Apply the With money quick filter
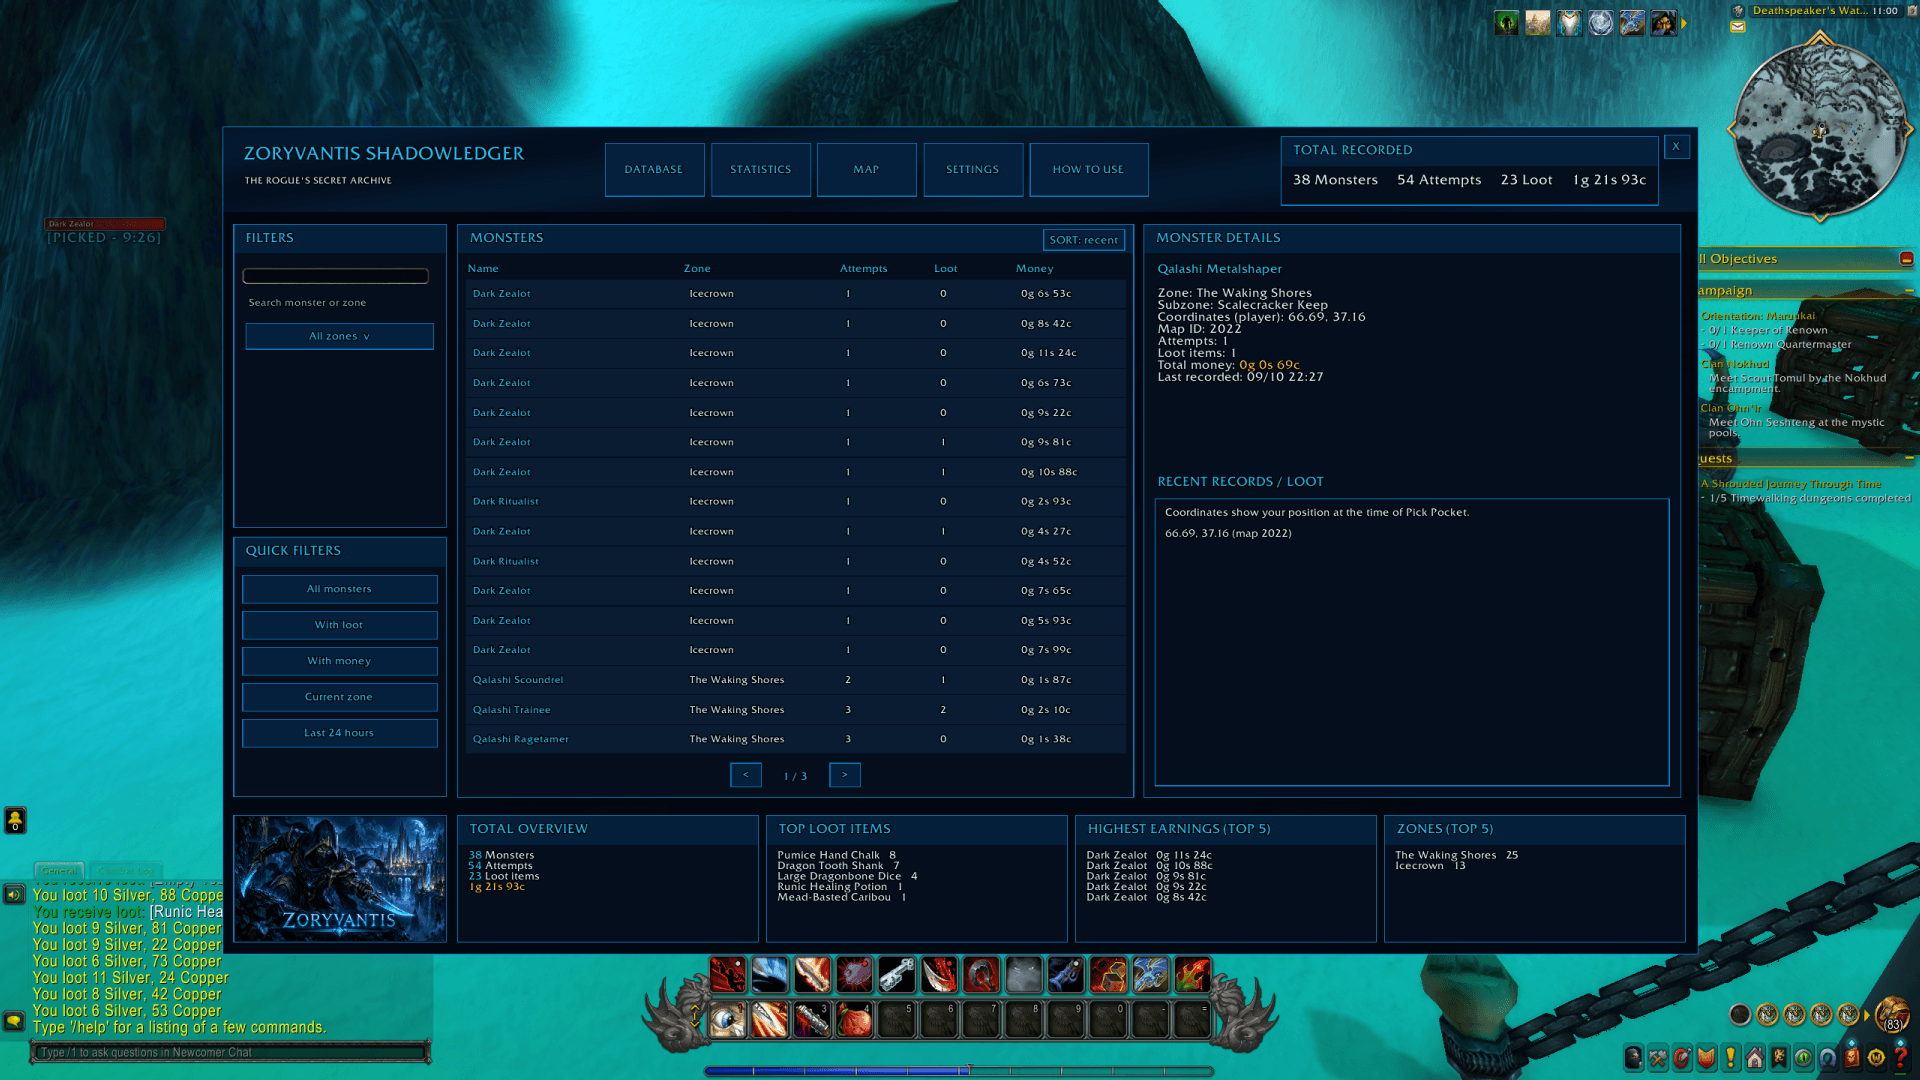 339,661
